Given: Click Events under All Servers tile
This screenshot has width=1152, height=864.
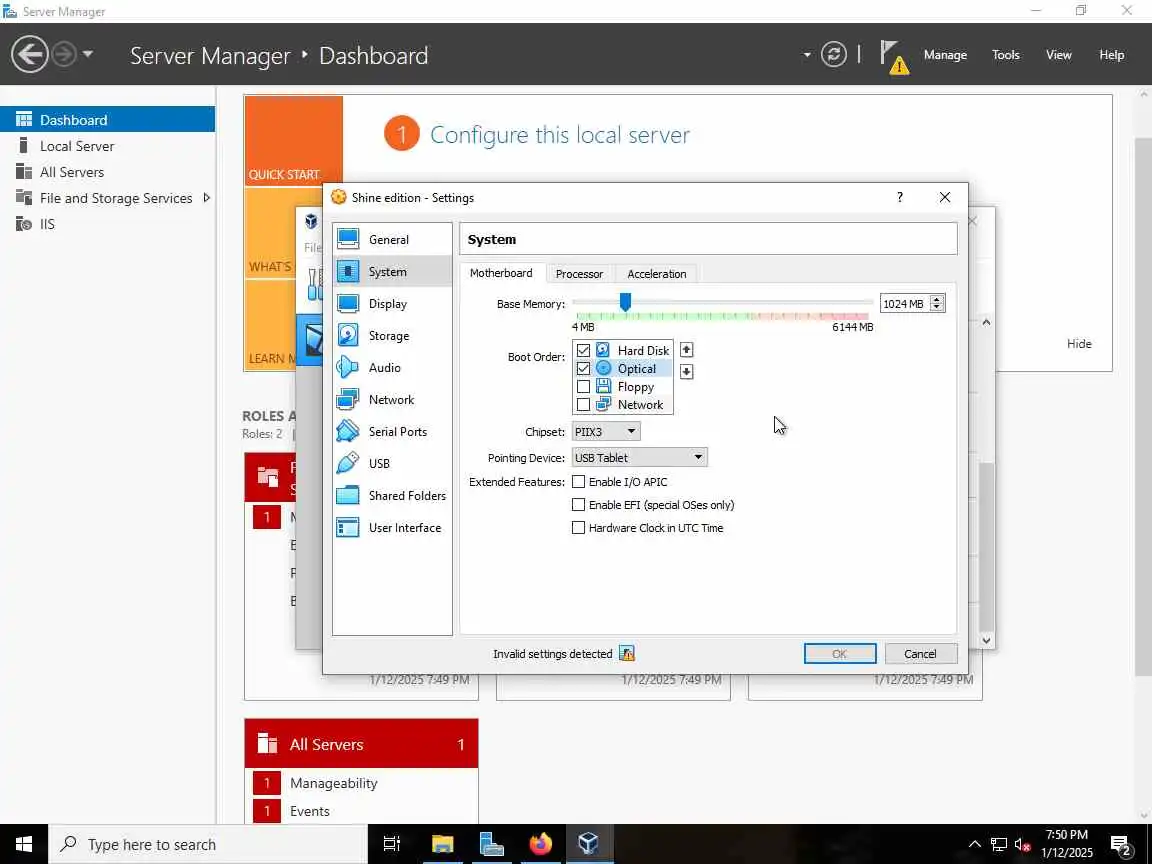Looking at the screenshot, I should [309, 811].
